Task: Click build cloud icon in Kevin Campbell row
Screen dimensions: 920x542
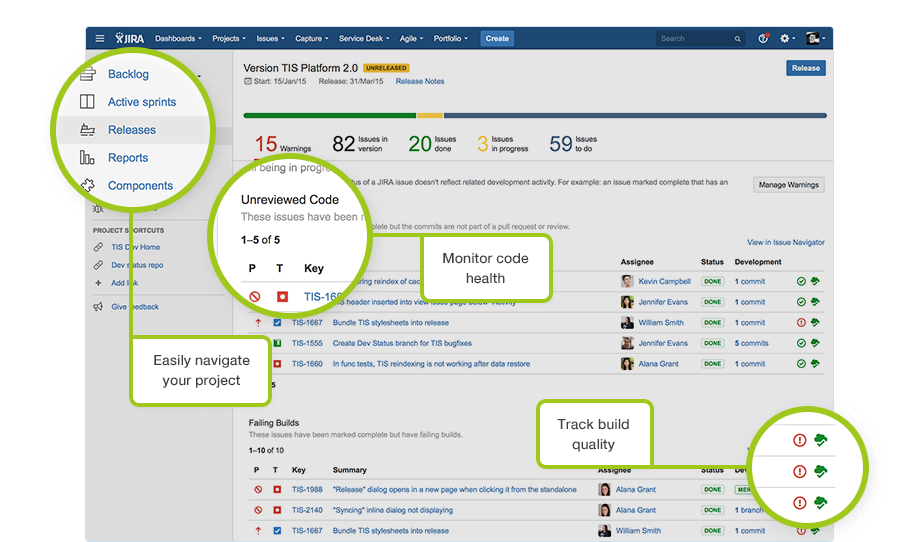Action: (x=815, y=282)
